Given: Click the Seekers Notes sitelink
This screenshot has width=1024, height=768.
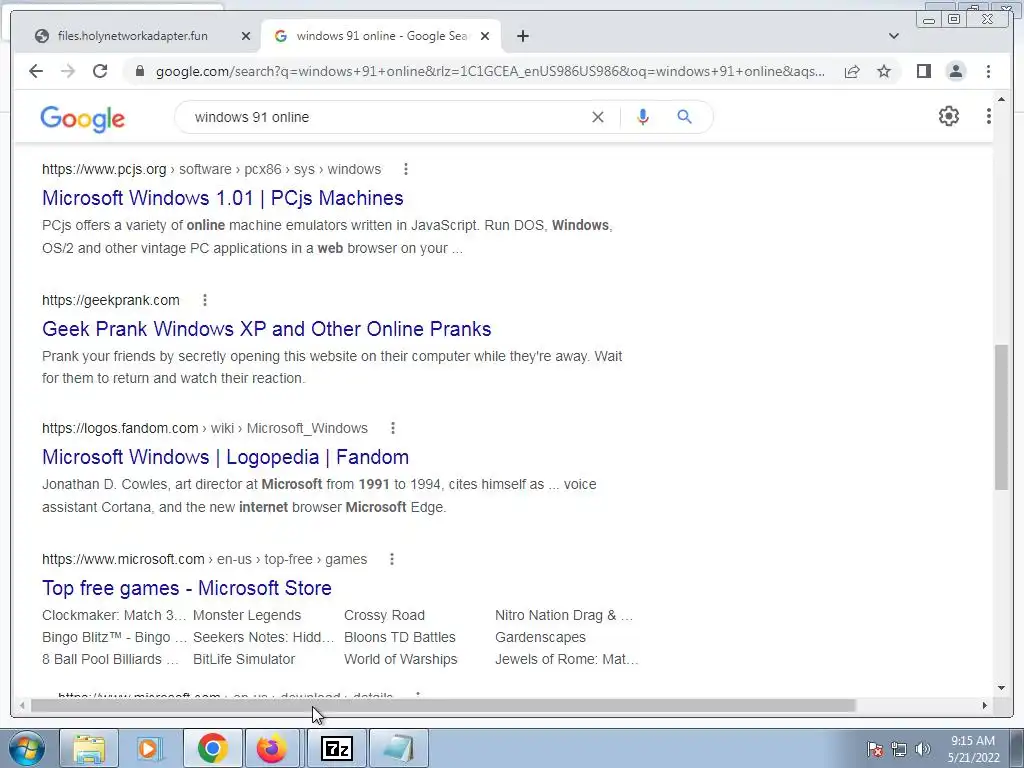Looking at the screenshot, I should pyautogui.click(x=263, y=637).
